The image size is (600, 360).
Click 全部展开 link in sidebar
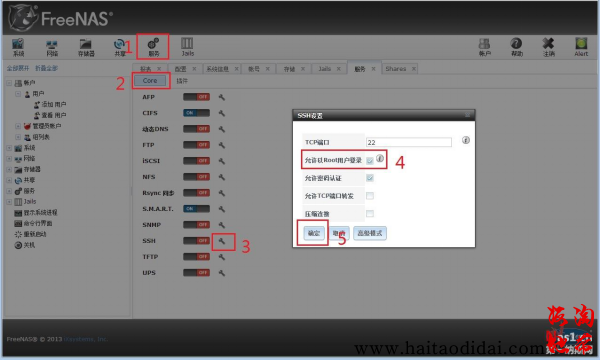18,68
